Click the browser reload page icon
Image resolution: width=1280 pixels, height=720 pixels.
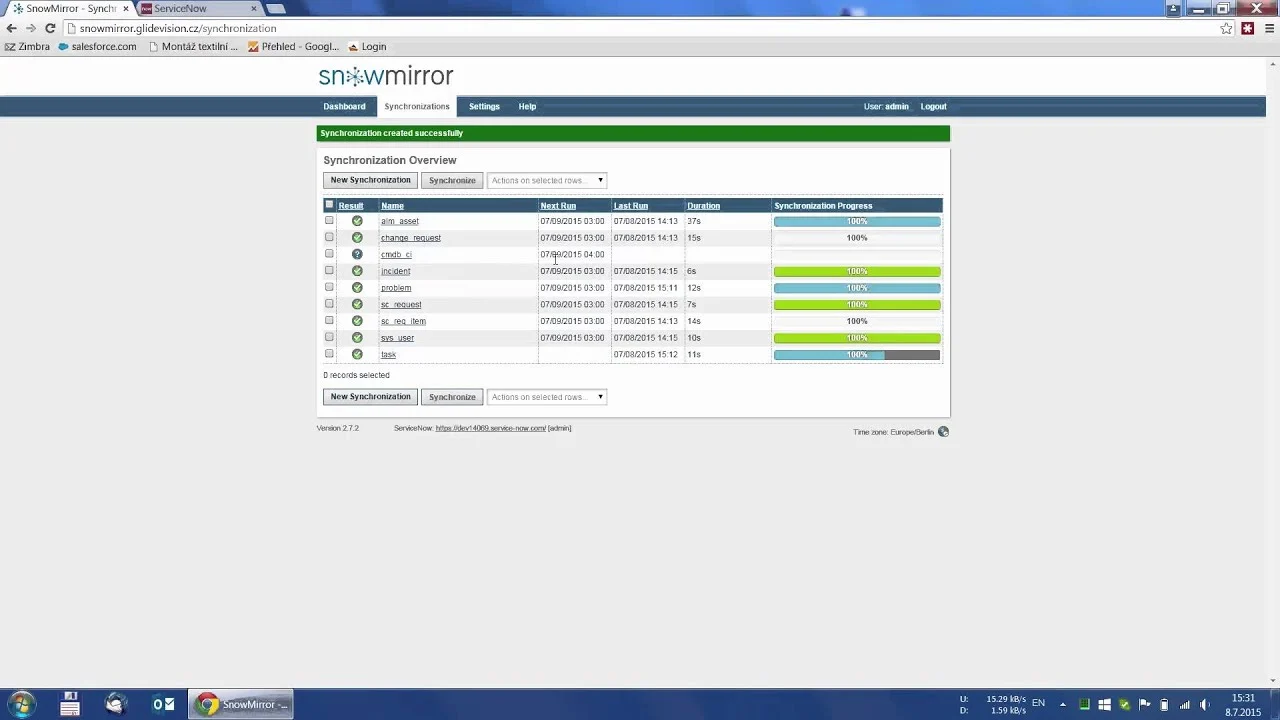50,29
